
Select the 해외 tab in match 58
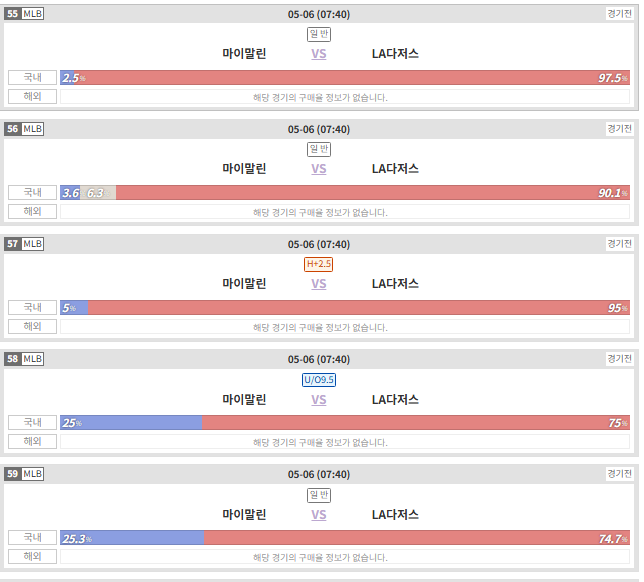coord(32,441)
